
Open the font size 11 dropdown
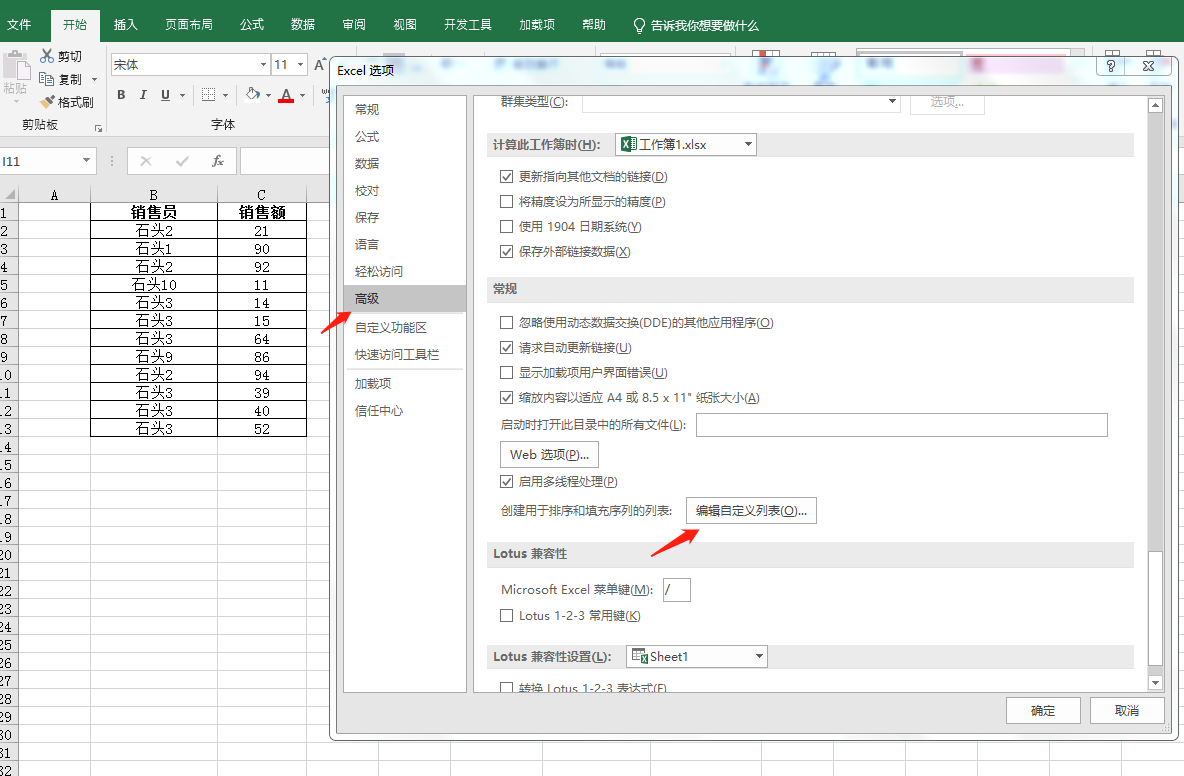click(301, 65)
